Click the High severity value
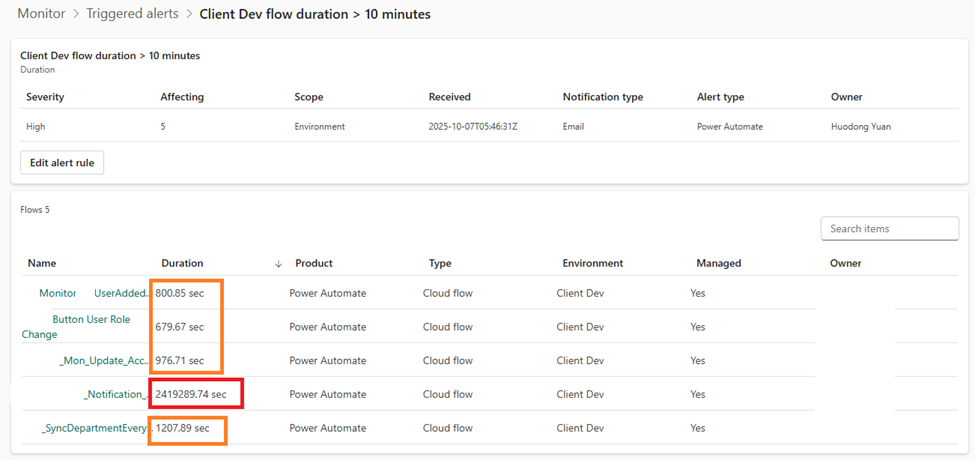The image size is (975, 460). point(36,127)
